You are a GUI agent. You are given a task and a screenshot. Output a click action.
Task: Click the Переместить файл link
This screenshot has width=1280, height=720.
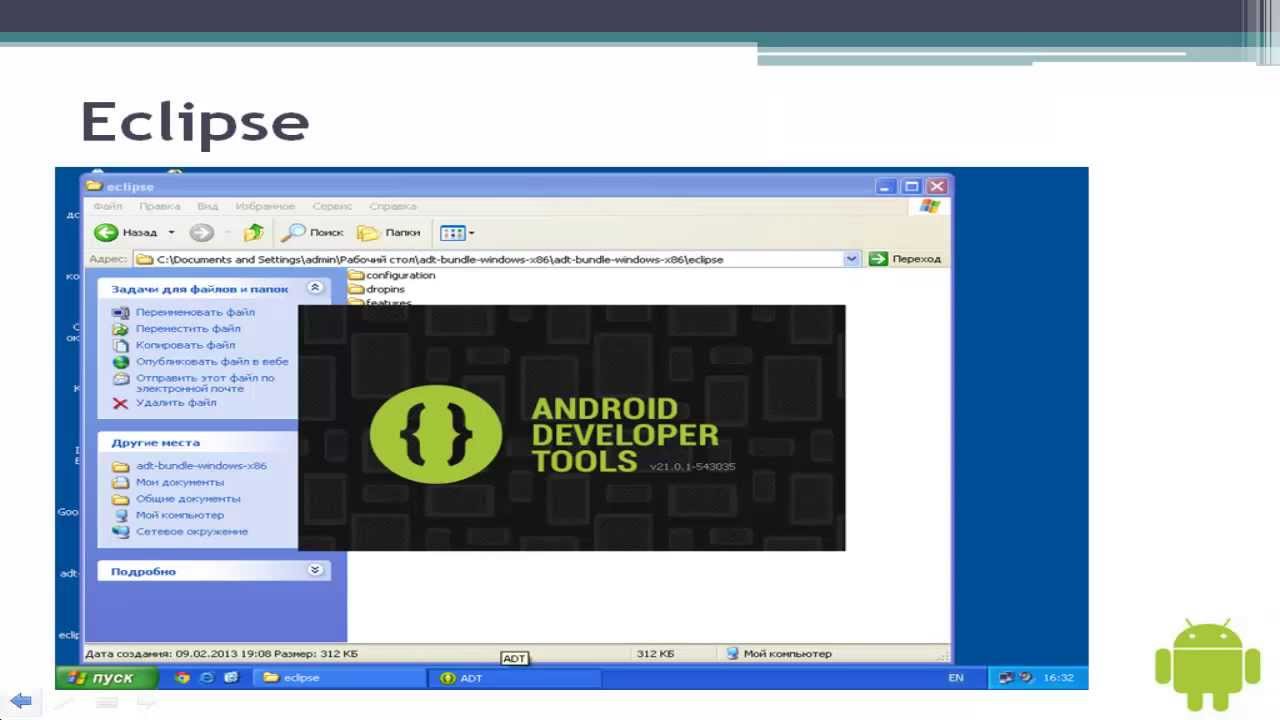pos(188,328)
